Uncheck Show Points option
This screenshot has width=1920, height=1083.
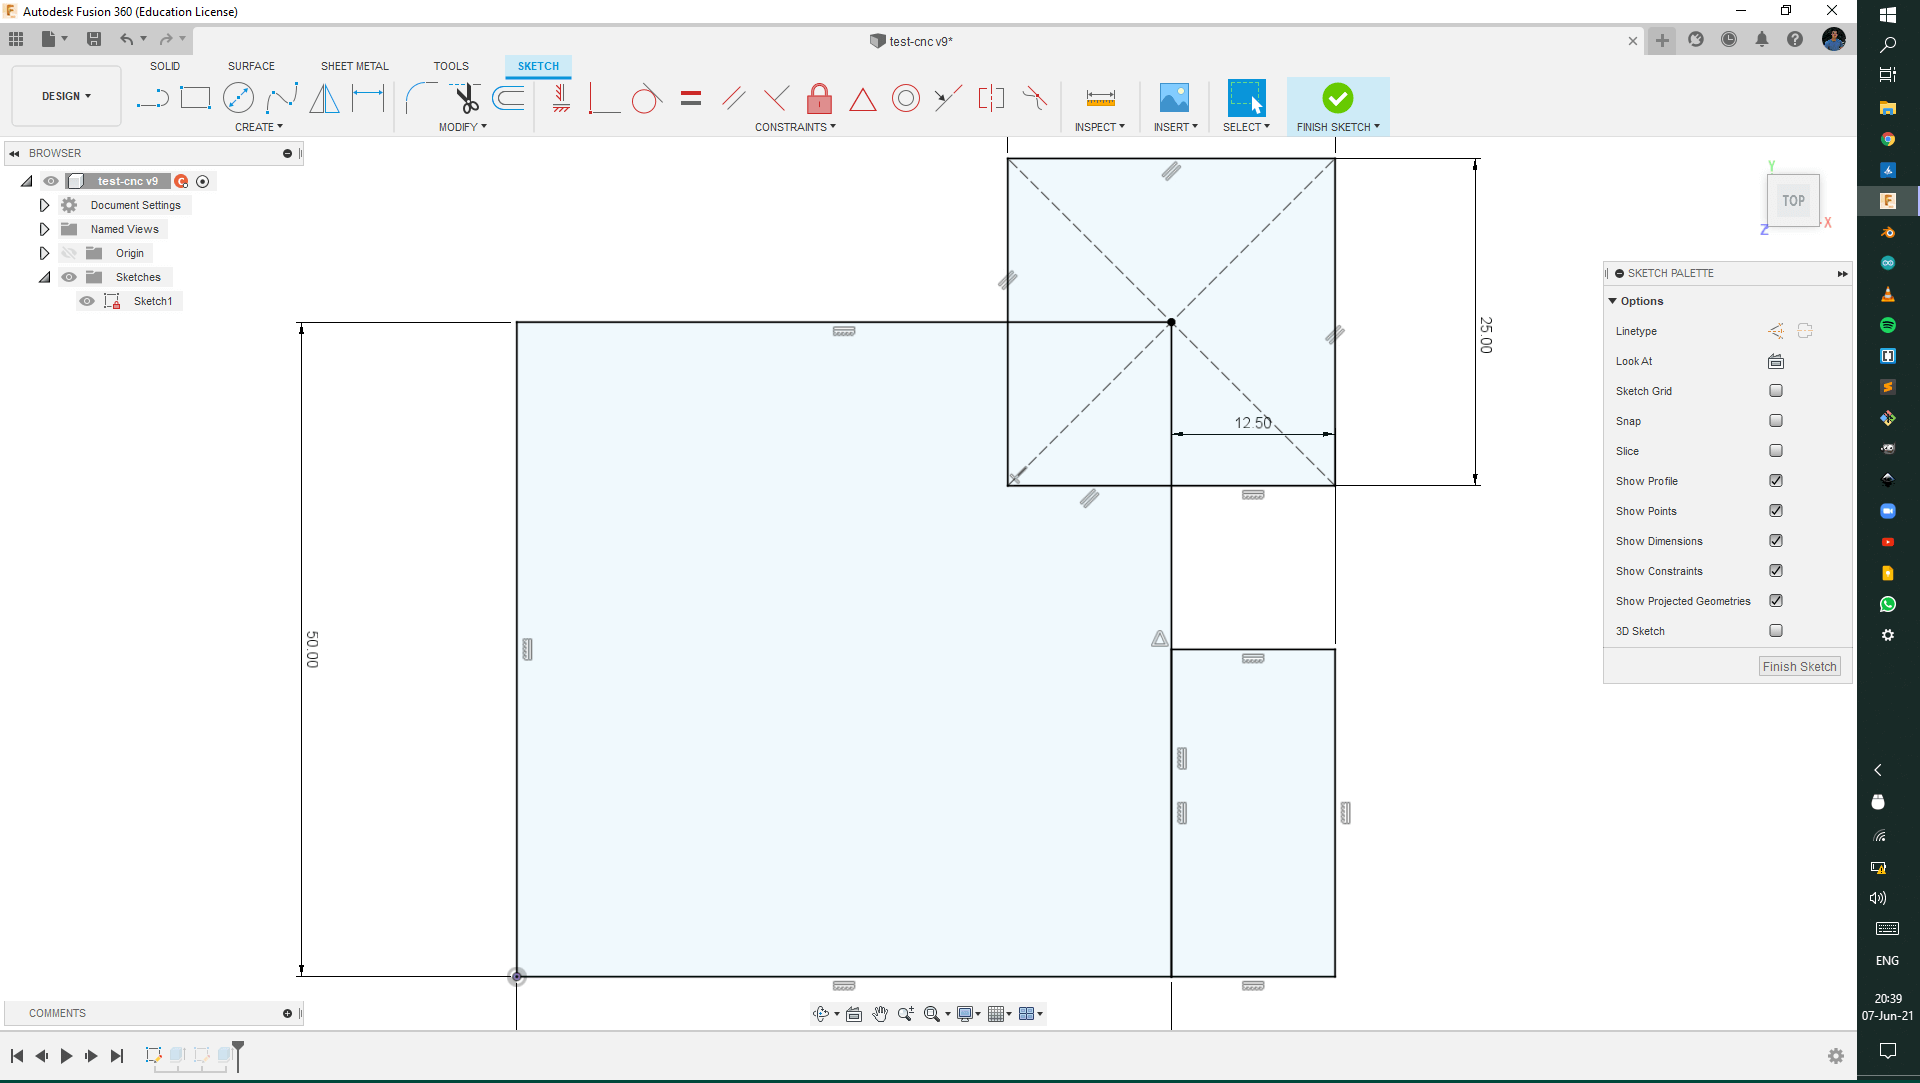click(1776, 511)
